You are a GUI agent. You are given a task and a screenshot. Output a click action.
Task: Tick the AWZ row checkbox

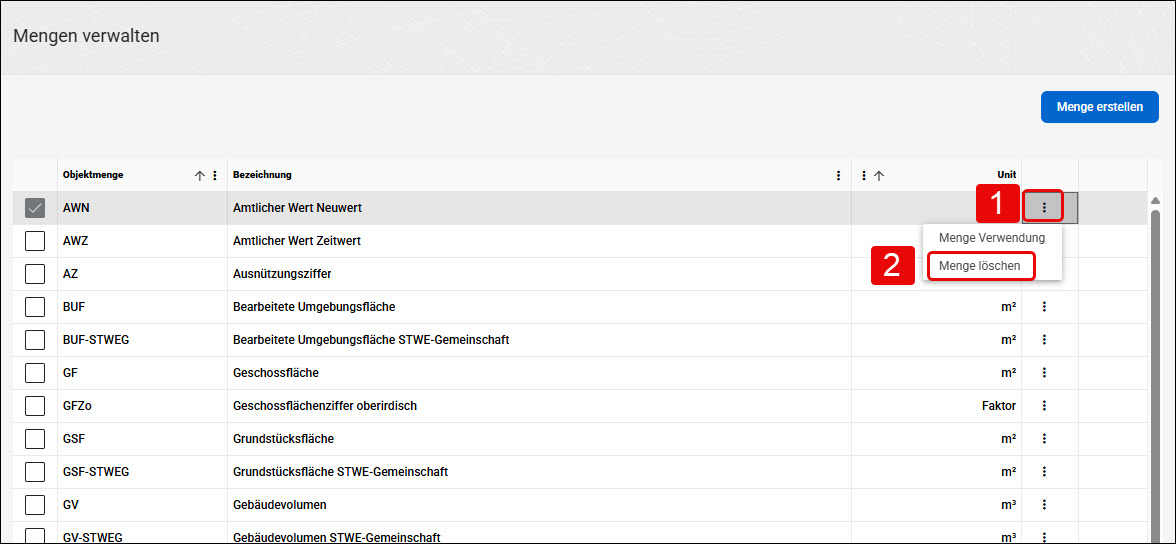point(35,241)
